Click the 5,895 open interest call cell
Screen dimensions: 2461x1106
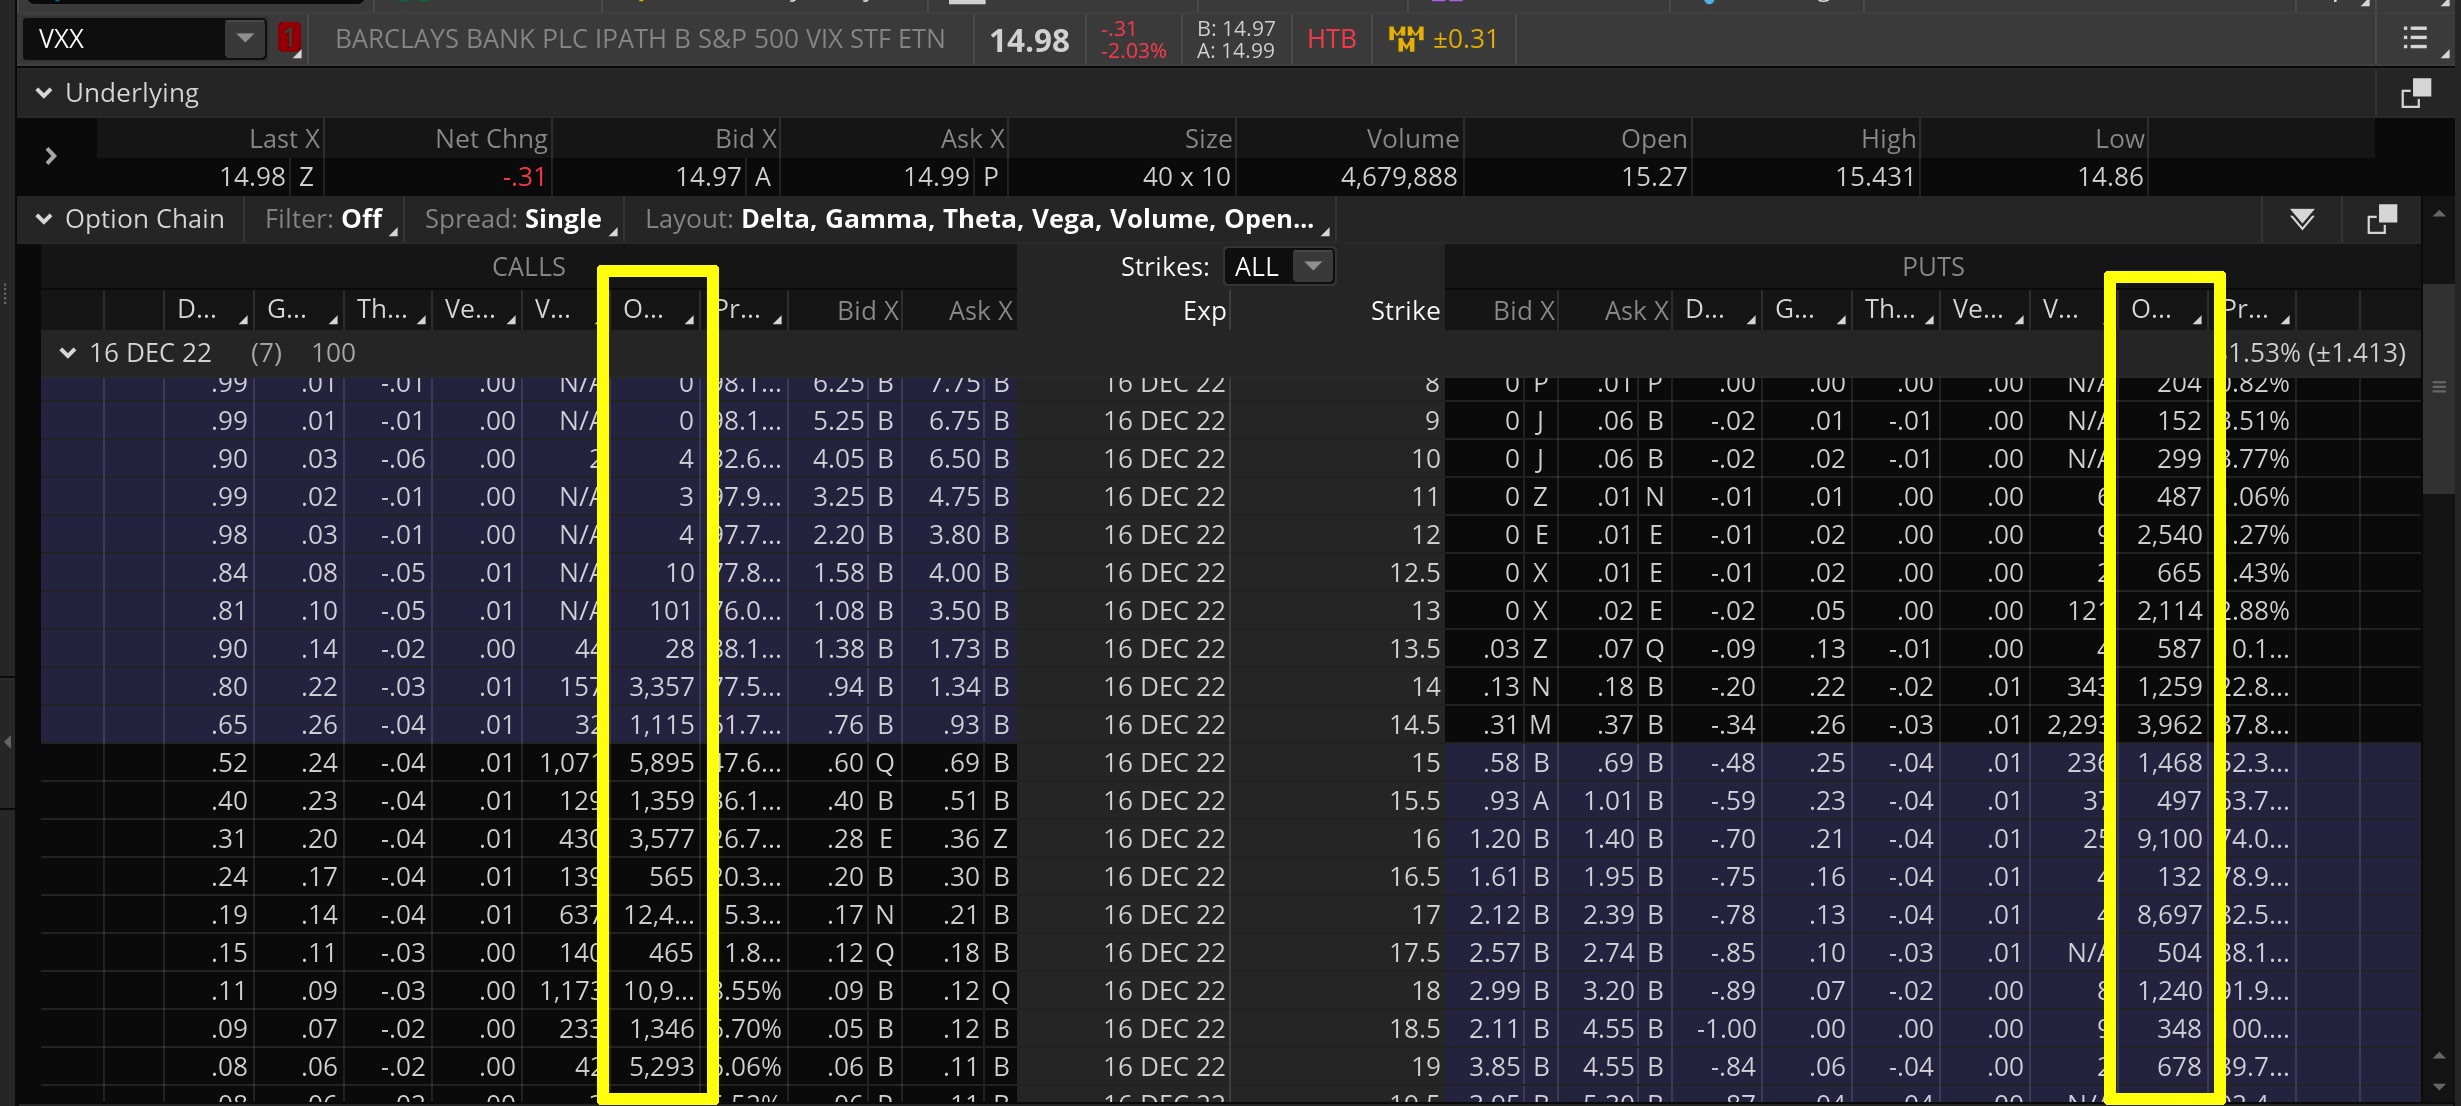pyautogui.click(x=660, y=763)
